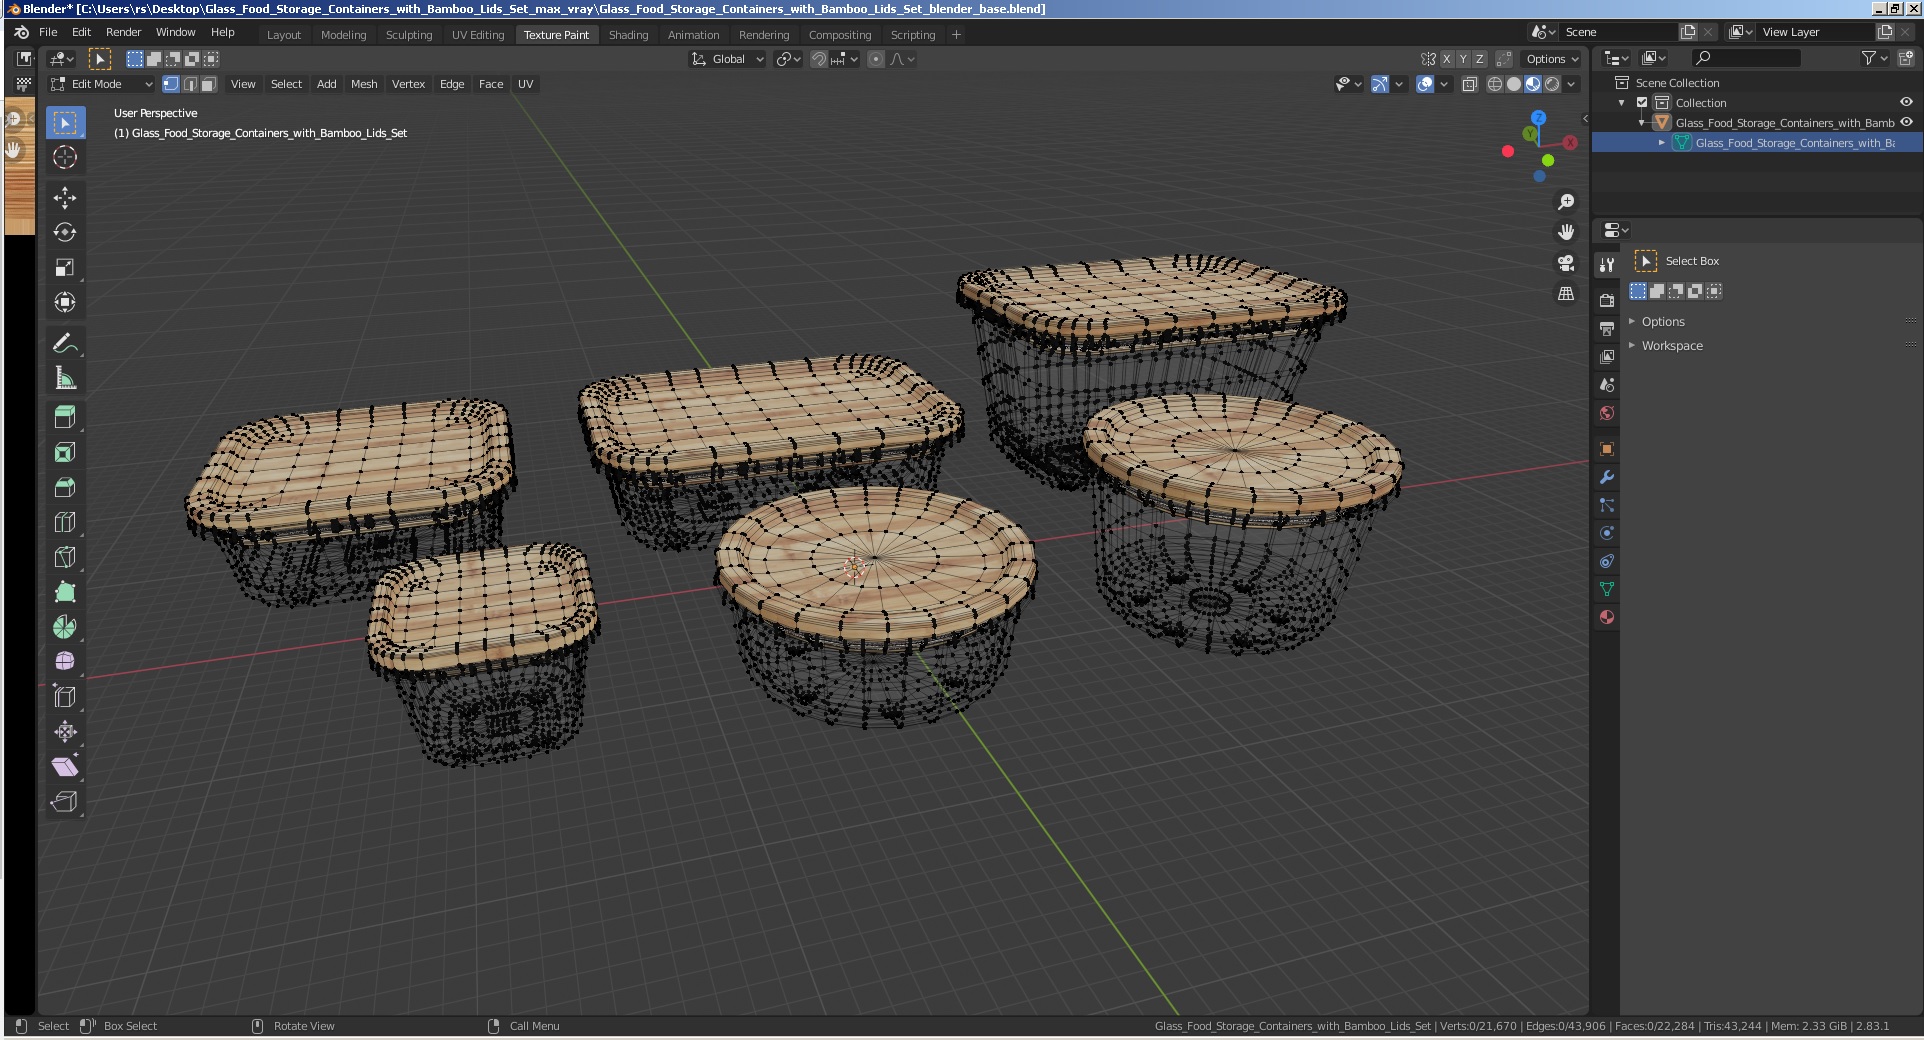Enable edge select mode

pos(190,84)
